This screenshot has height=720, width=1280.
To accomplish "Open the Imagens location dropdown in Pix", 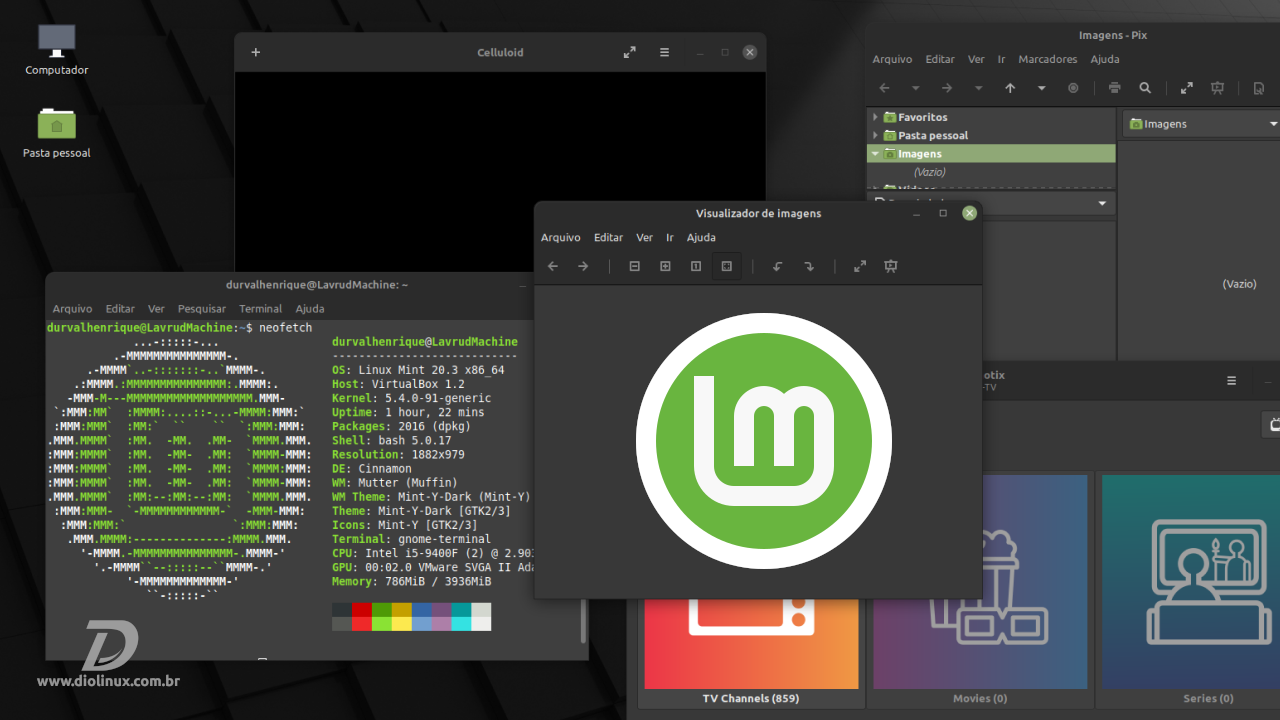I will 1201,124.
